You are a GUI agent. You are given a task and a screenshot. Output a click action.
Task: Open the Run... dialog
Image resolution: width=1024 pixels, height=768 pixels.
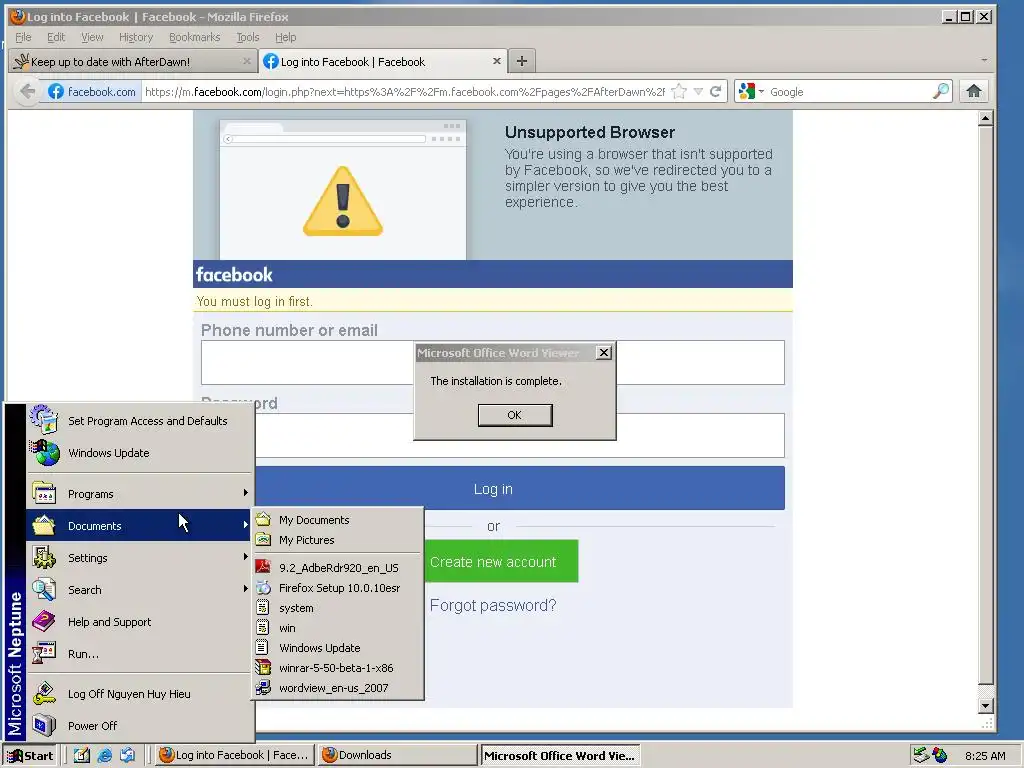pos(139,654)
